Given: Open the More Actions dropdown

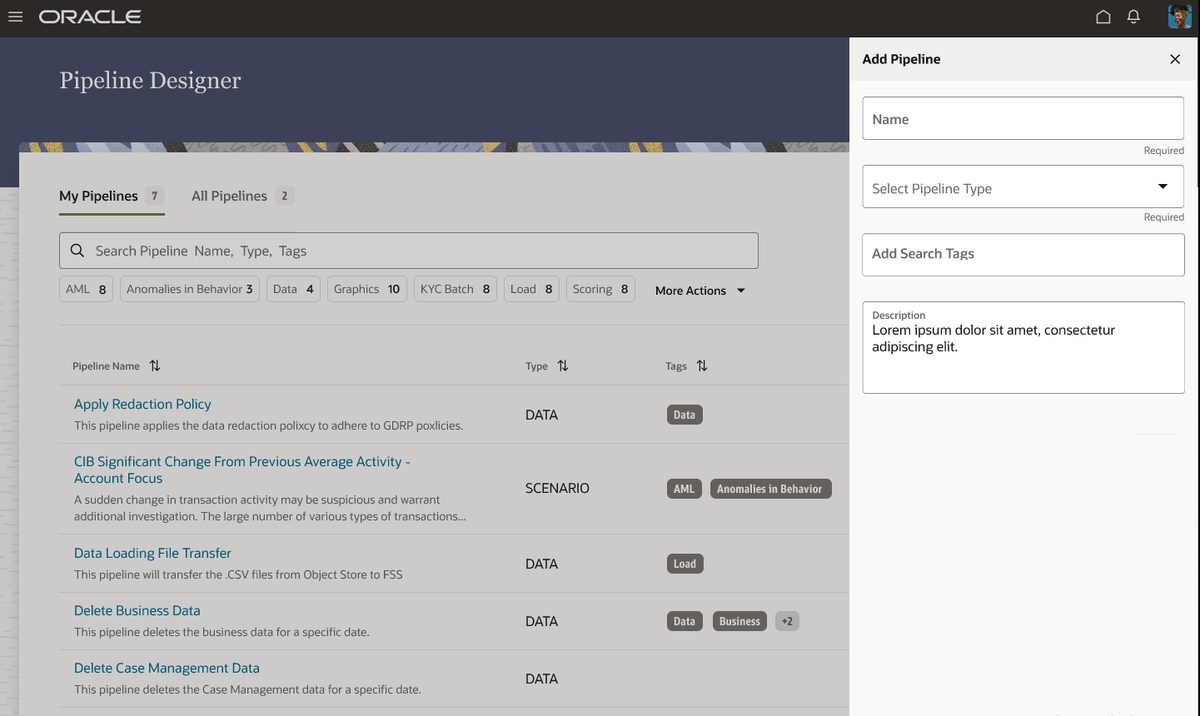Looking at the screenshot, I should coord(700,290).
